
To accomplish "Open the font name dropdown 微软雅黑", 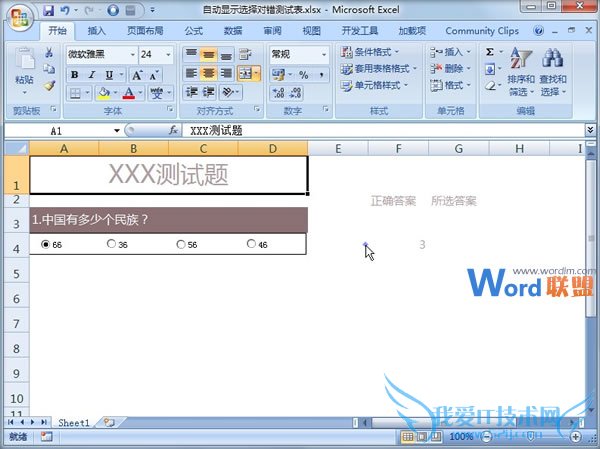I will 132,55.
